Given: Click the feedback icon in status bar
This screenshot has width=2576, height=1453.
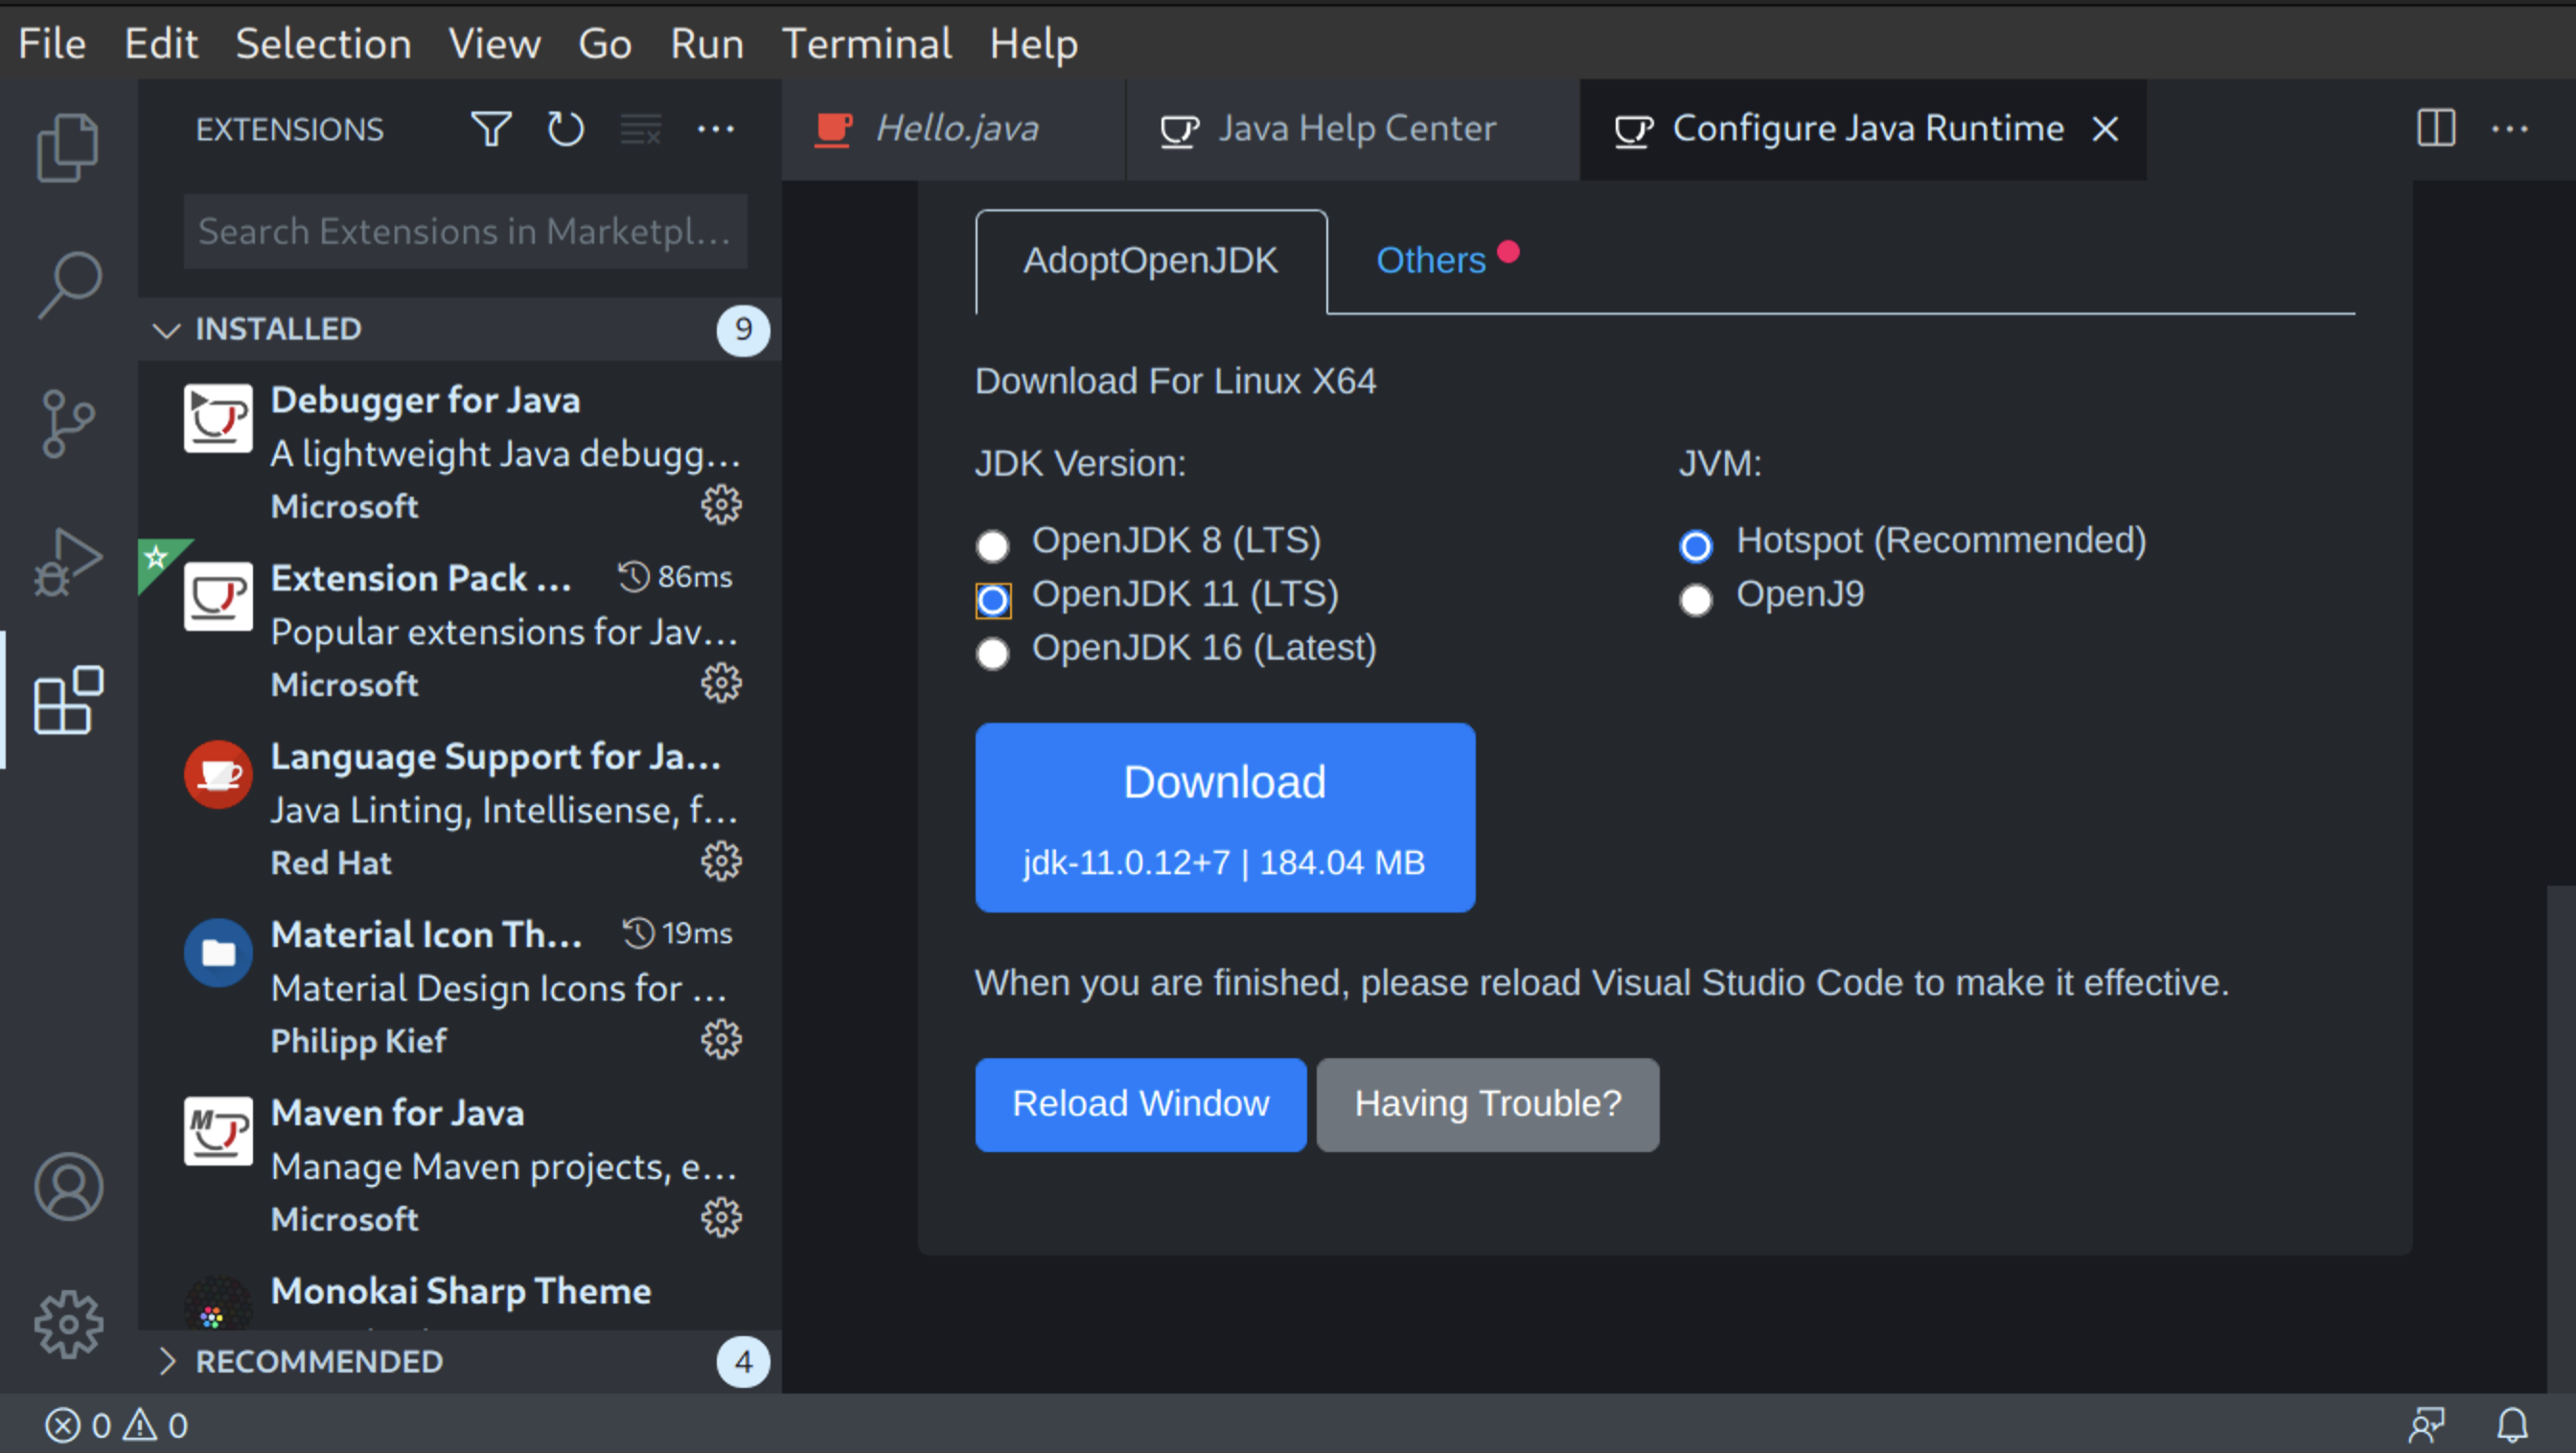Looking at the screenshot, I should [2427, 1425].
